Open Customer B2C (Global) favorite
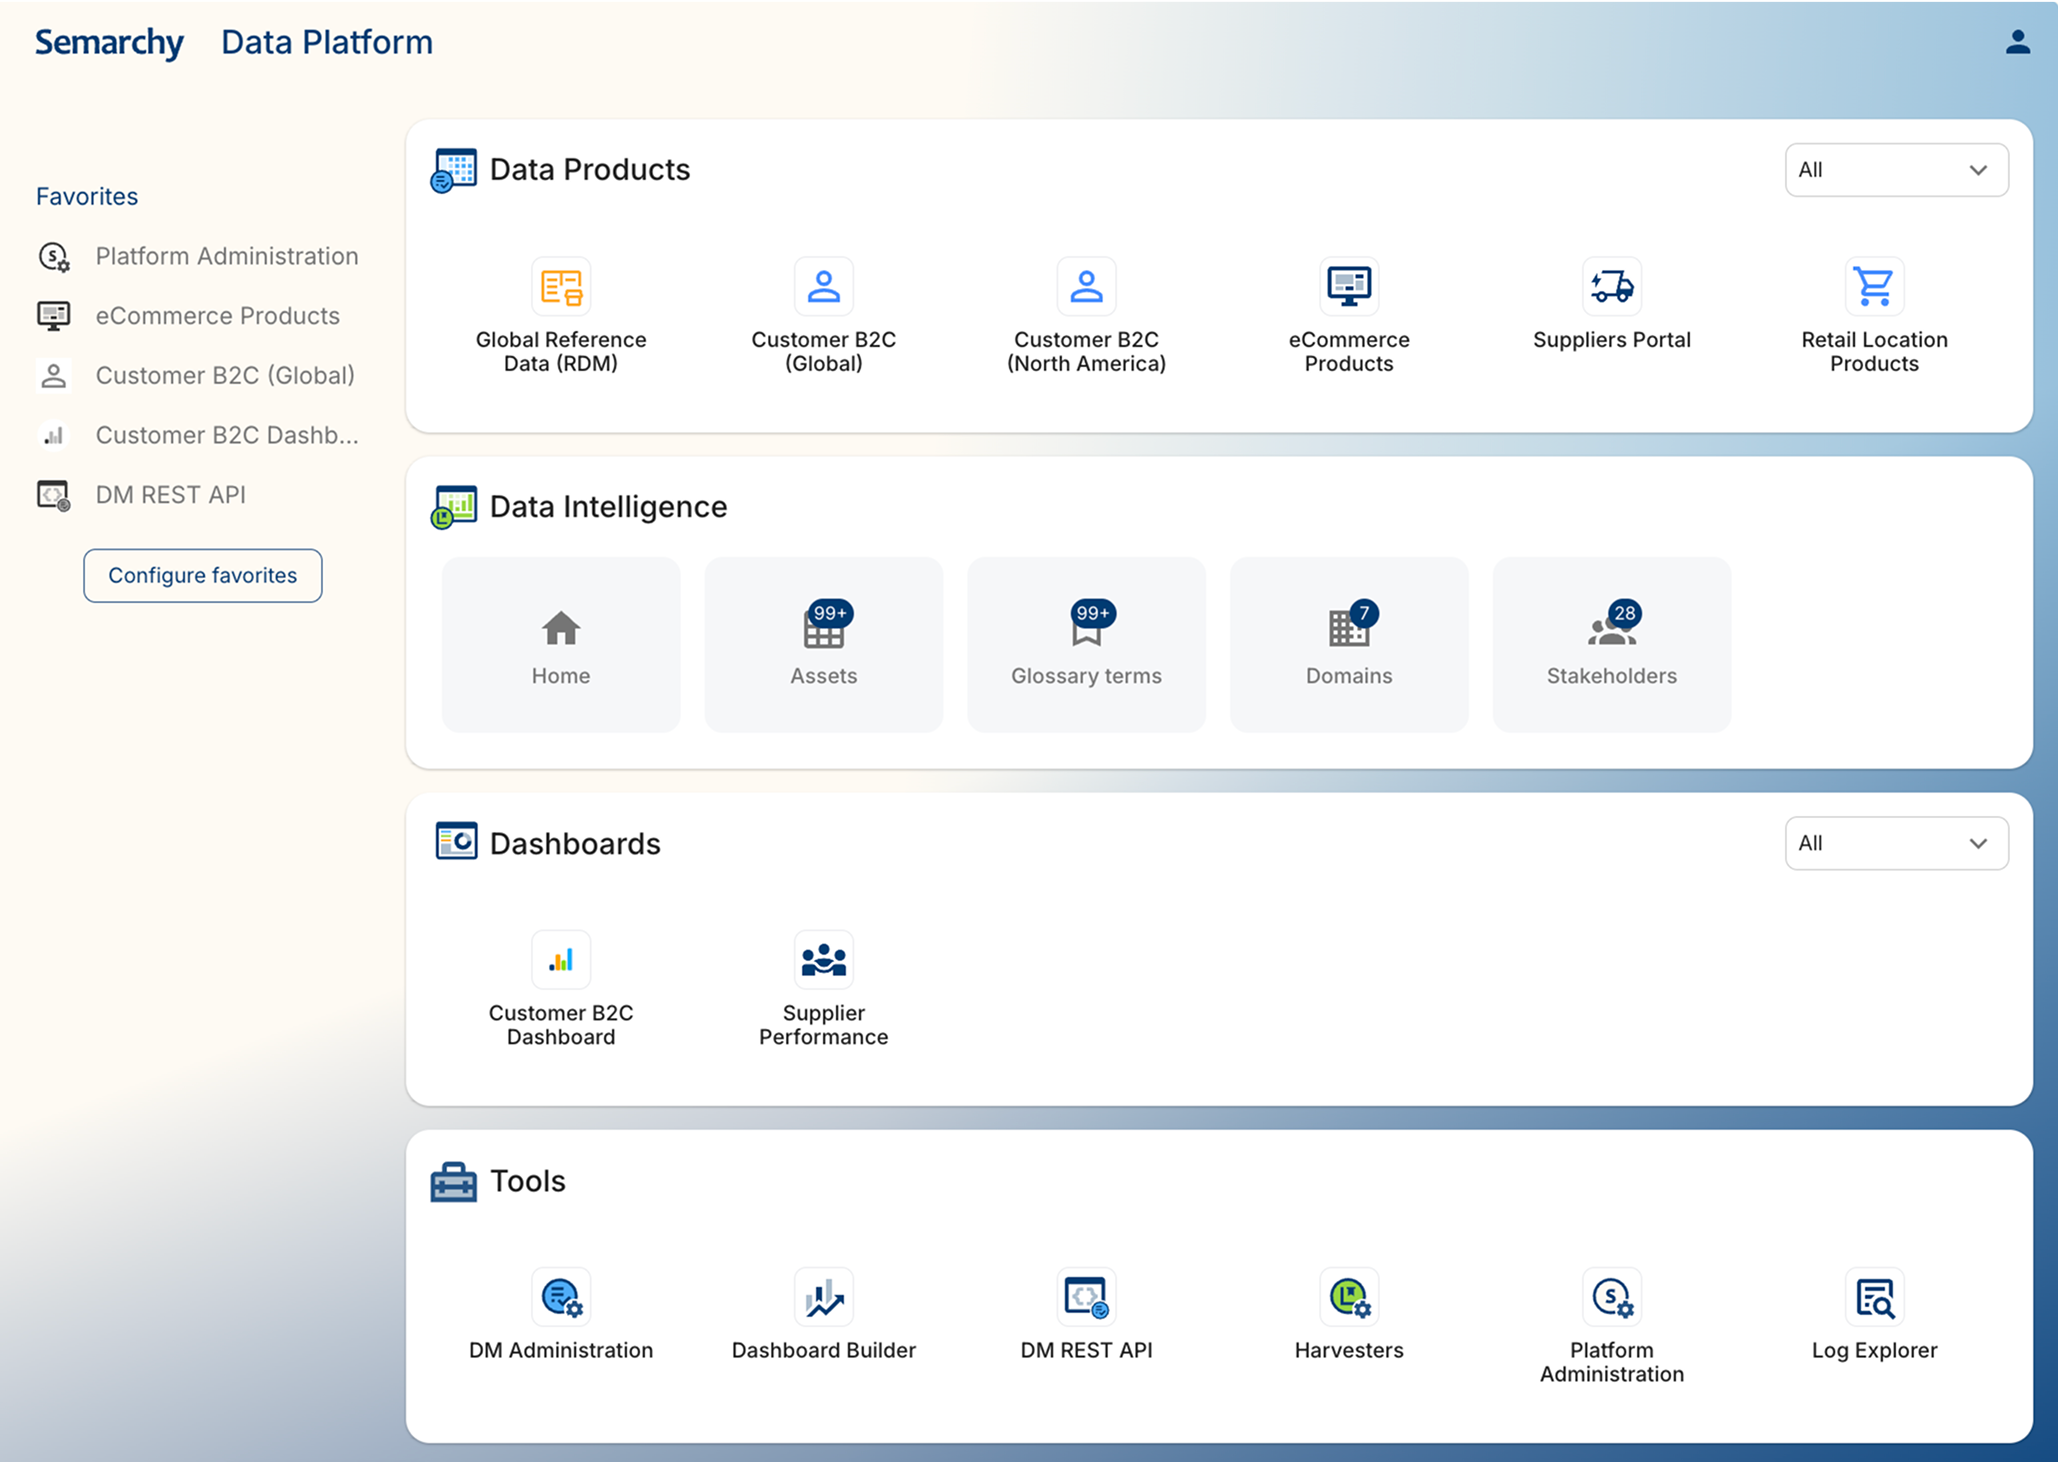The height and width of the screenshot is (1462, 2058). click(x=198, y=375)
